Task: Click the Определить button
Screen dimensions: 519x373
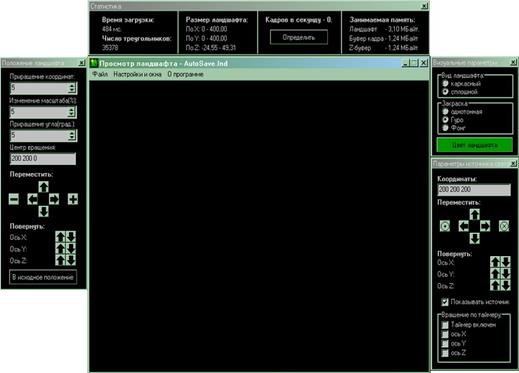Action: pos(299,37)
